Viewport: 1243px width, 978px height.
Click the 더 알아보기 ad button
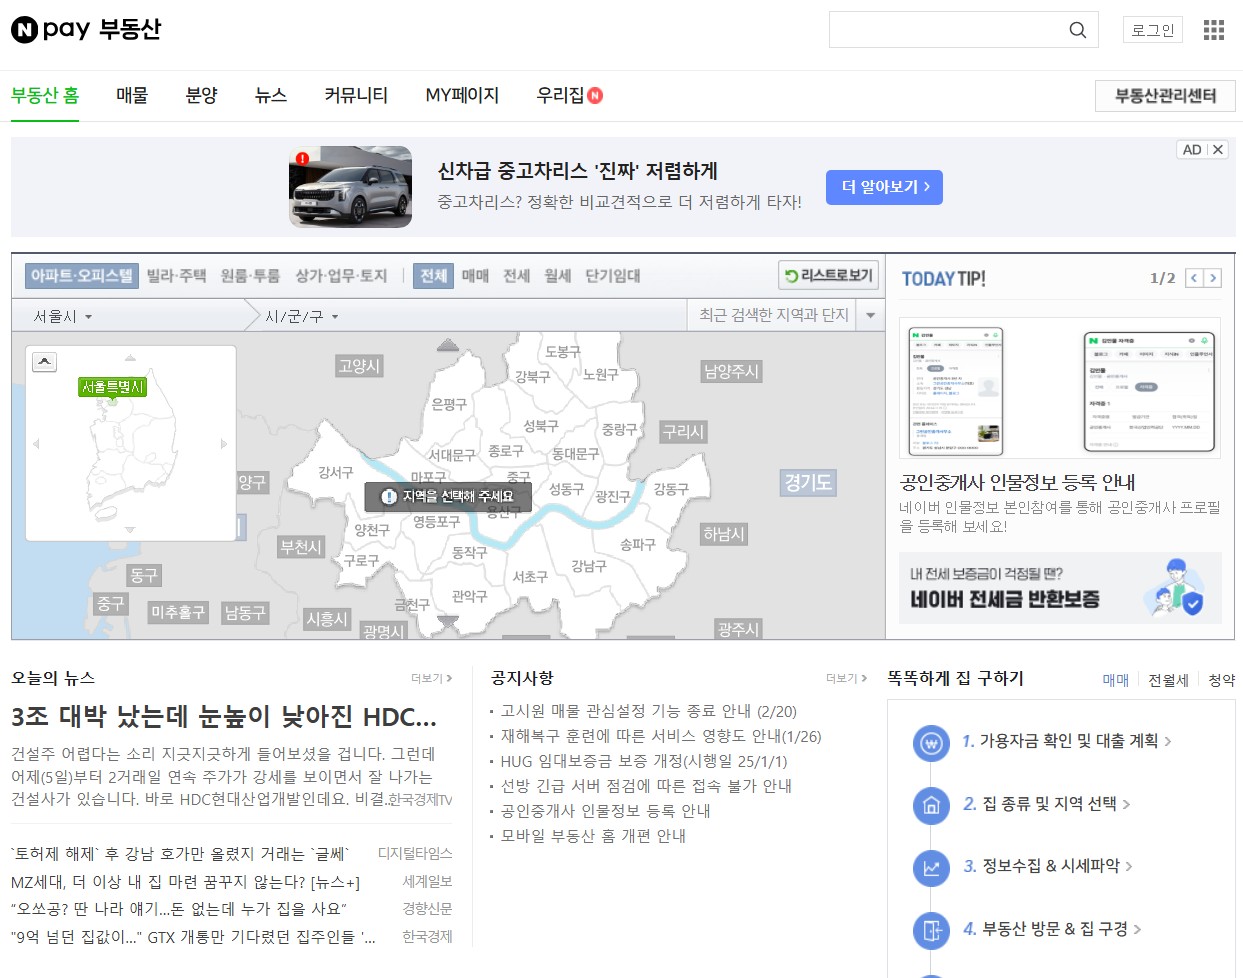tap(883, 187)
